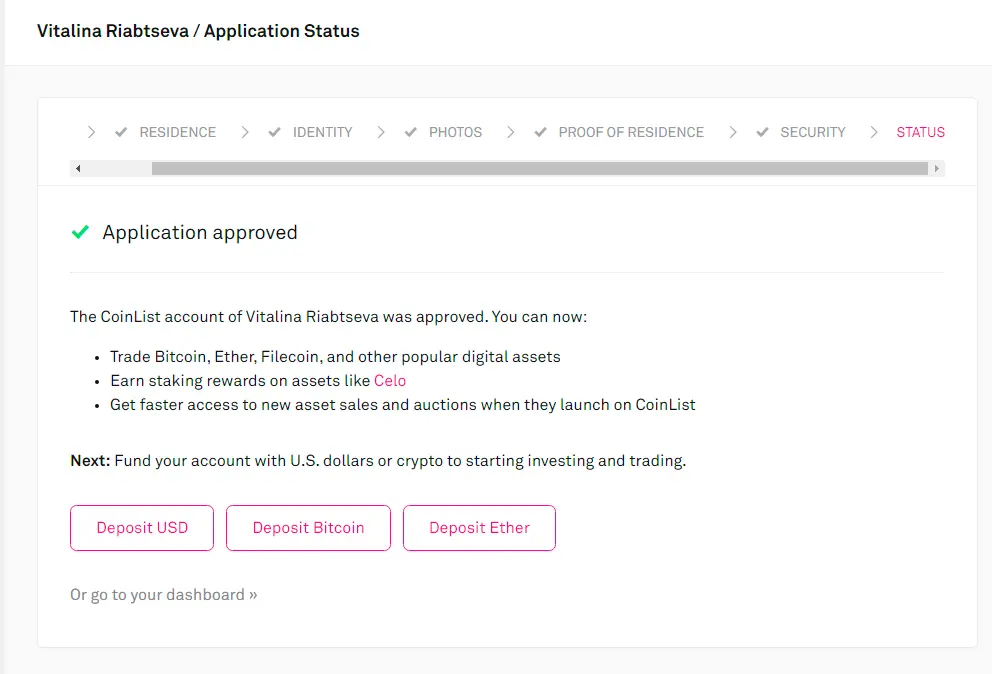Click the chevron arrow before Photos
This screenshot has width=992, height=674.
(381, 132)
